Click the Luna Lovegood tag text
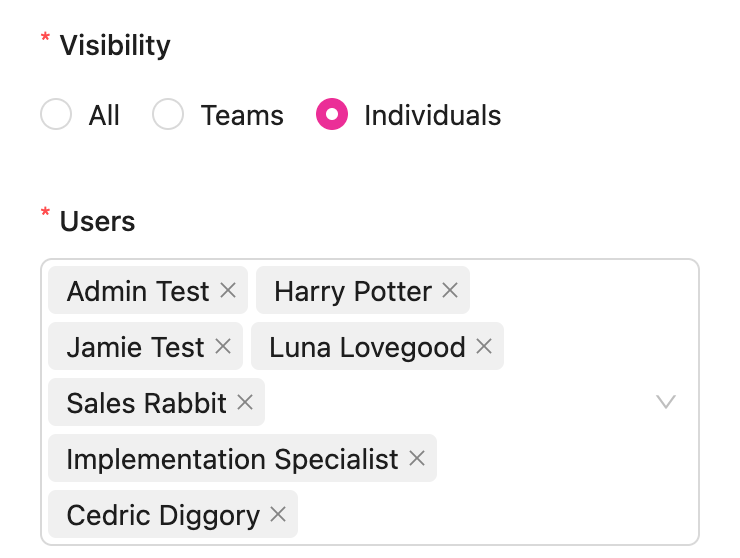 367,347
